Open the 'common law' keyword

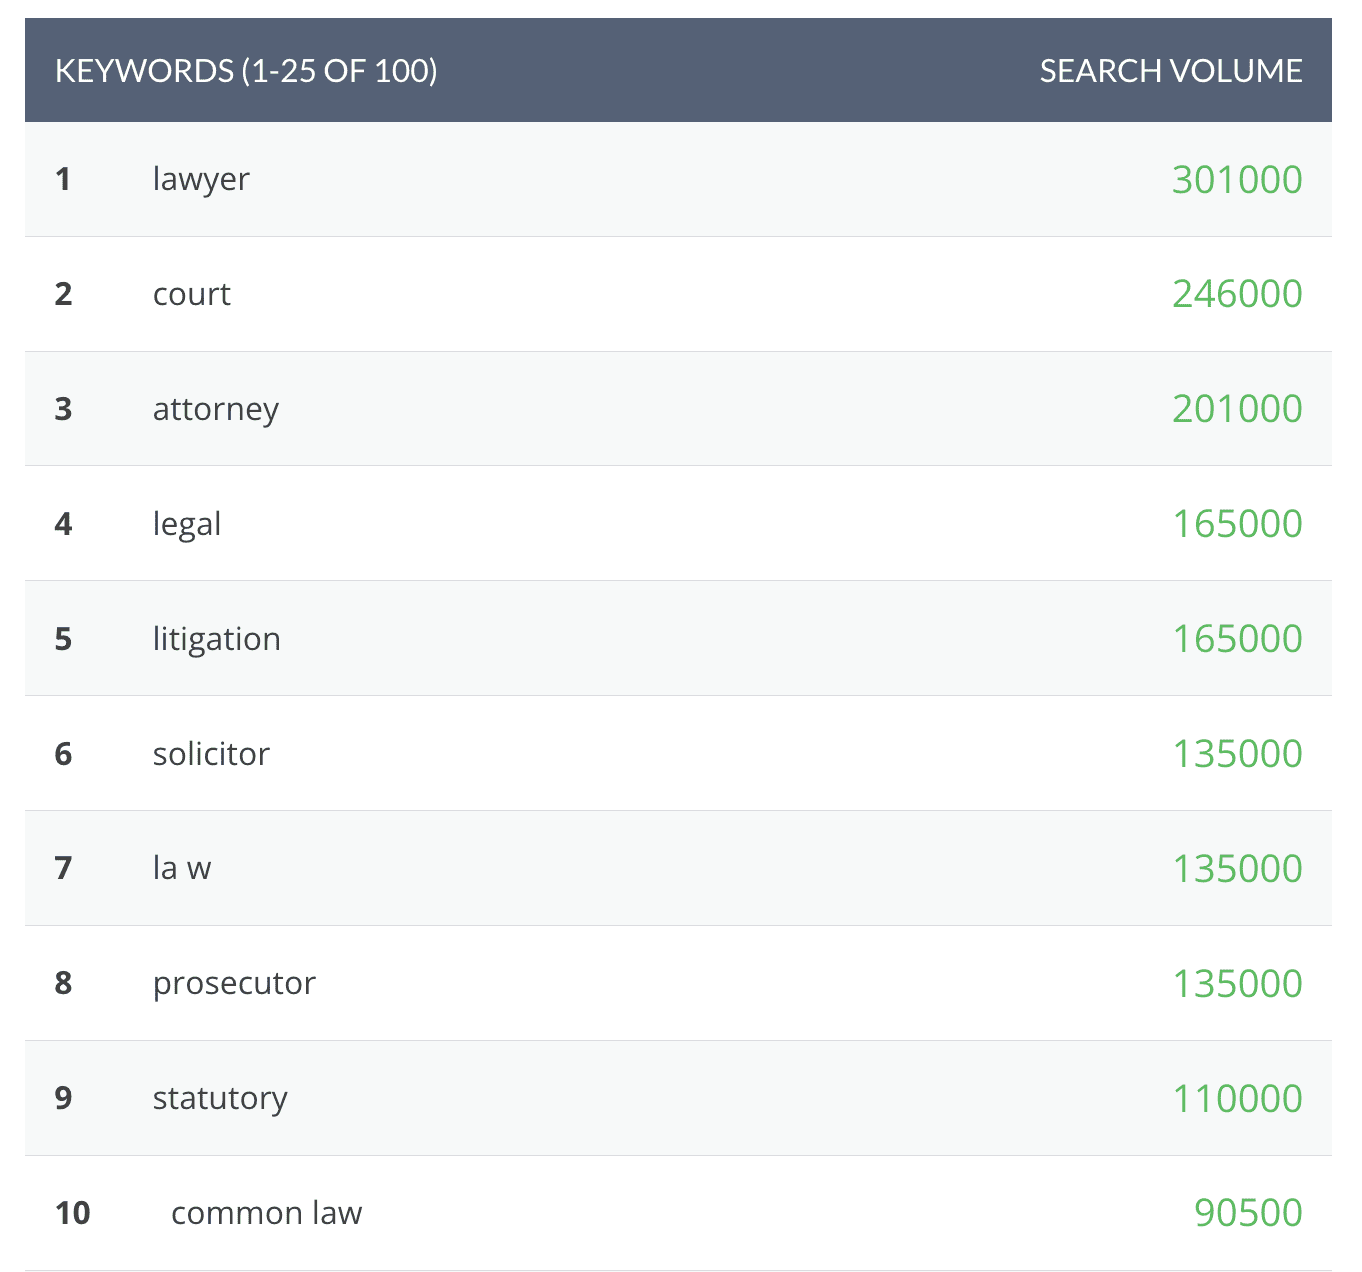tap(266, 1213)
